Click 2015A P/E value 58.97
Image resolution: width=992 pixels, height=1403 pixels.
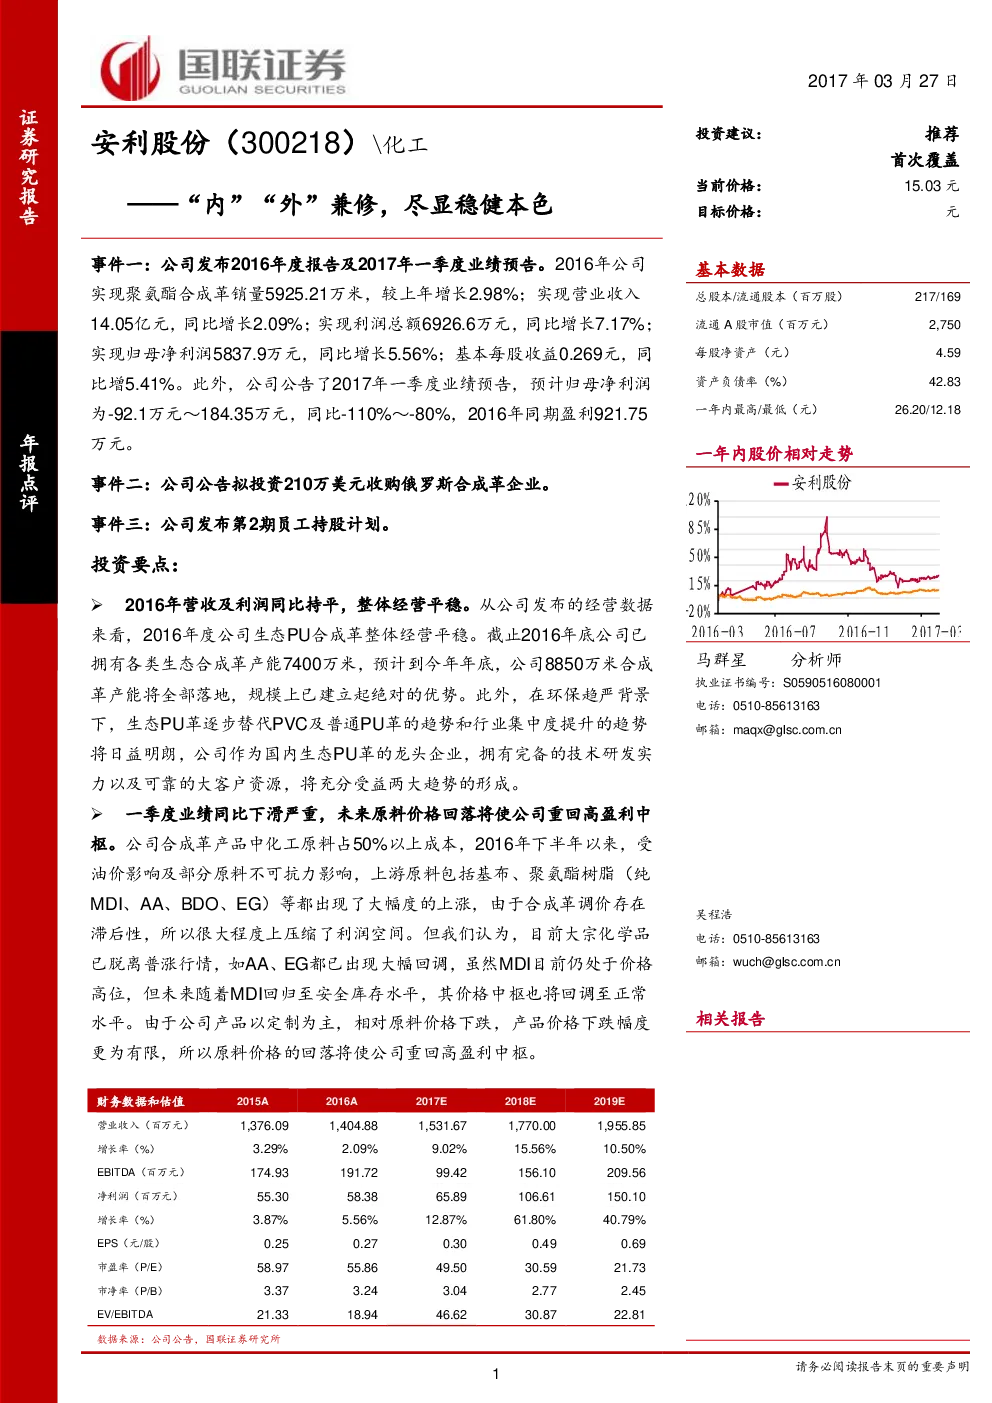273,1268
